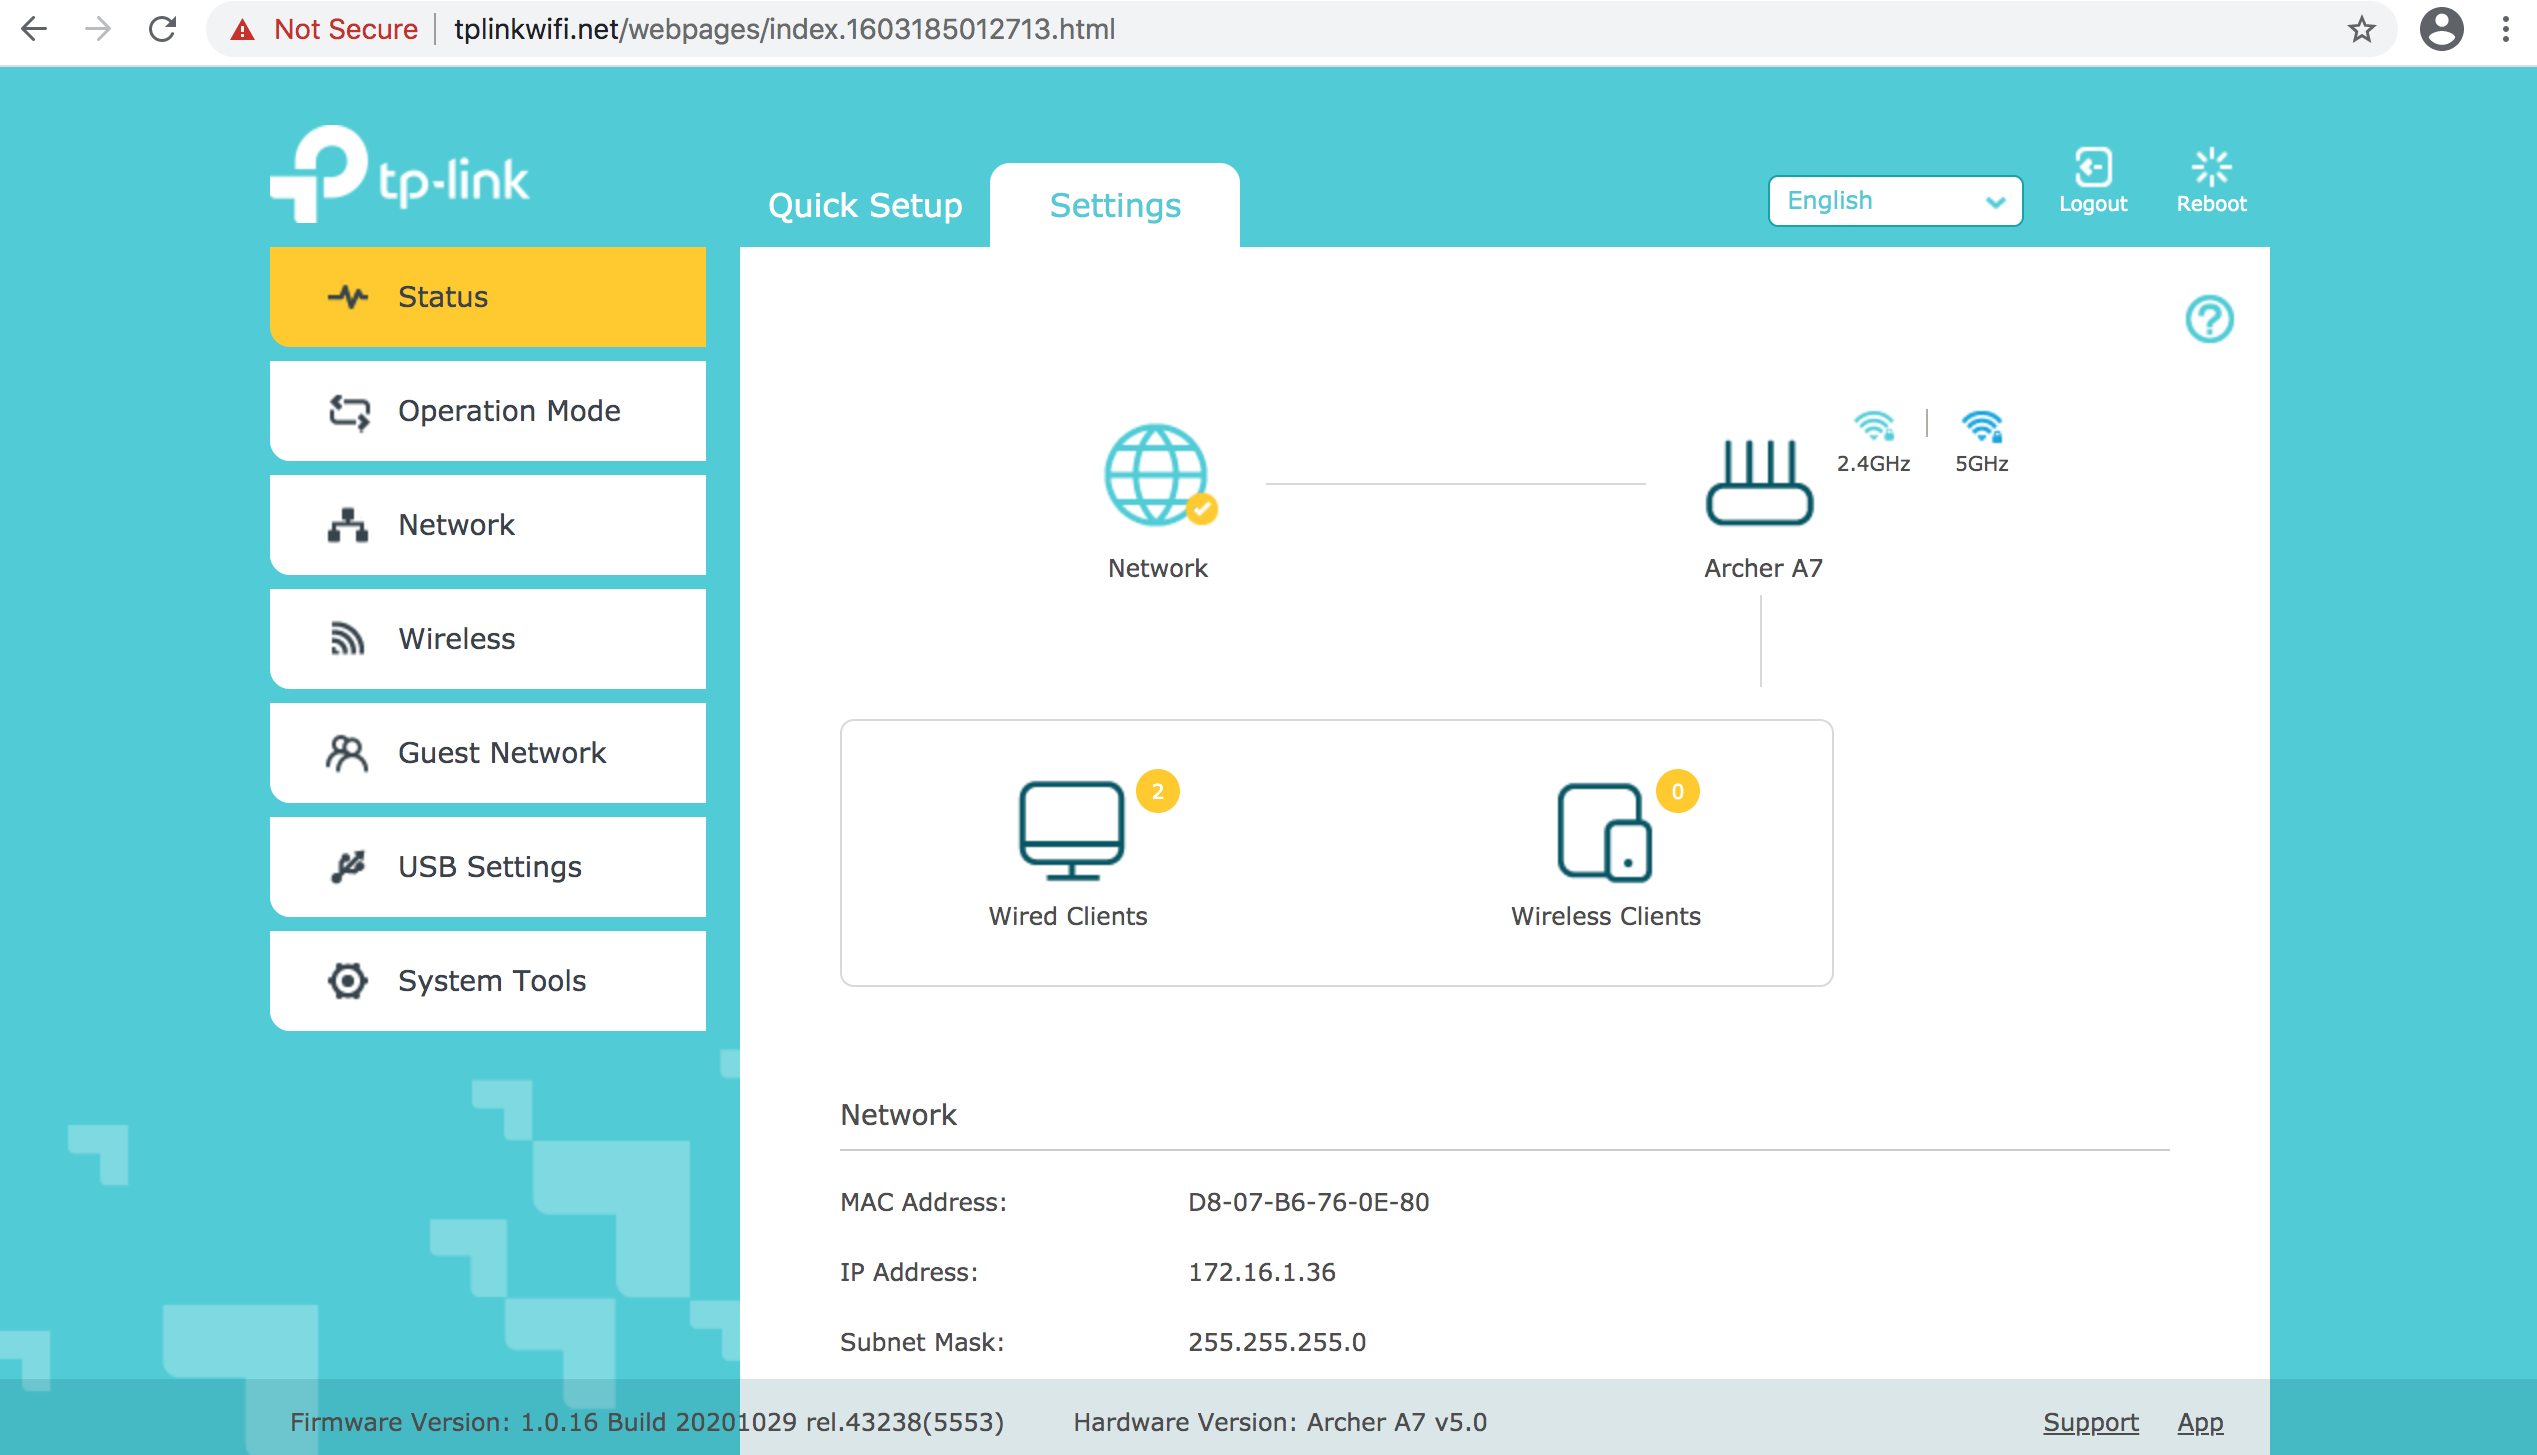The image size is (2537, 1455).
Task: Click the browser address bar URL
Action: tap(784, 29)
